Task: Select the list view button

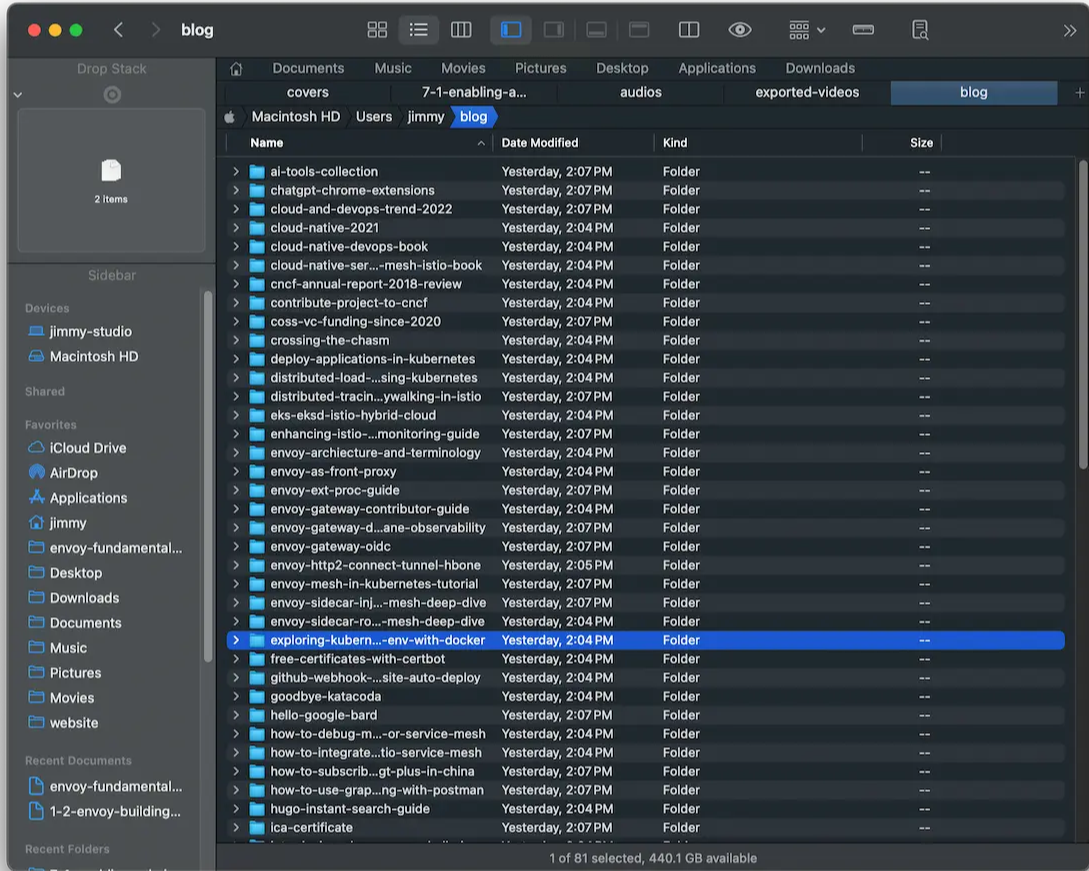Action: 419,30
